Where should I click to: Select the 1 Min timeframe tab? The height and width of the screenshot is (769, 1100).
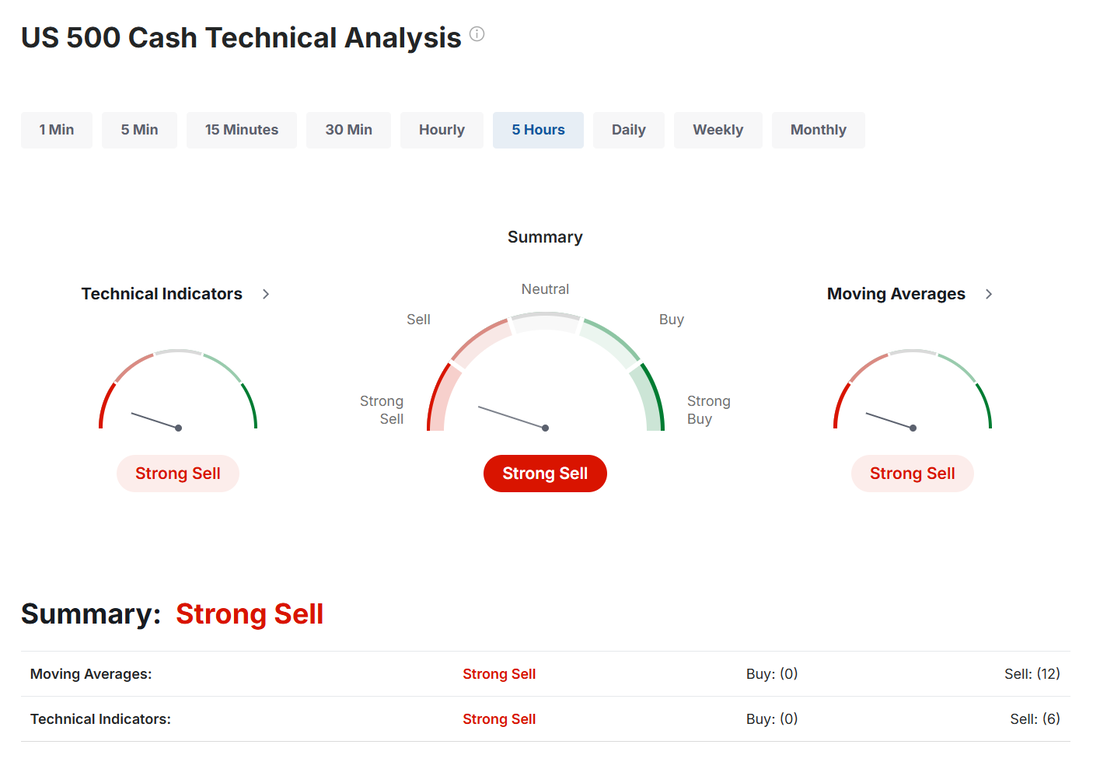pyautogui.click(x=57, y=130)
